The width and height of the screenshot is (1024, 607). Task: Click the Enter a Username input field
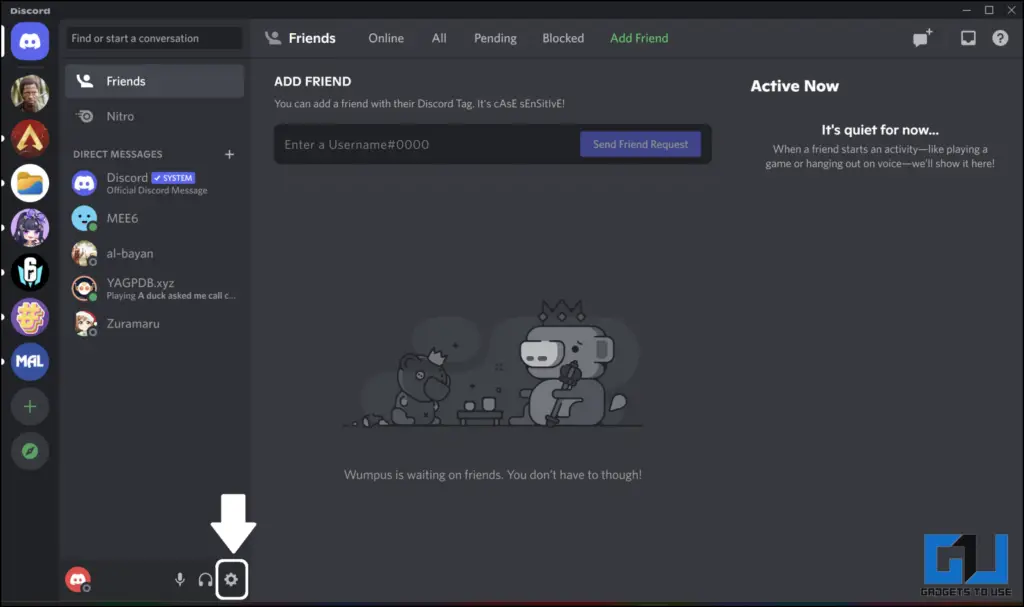[x=420, y=143]
